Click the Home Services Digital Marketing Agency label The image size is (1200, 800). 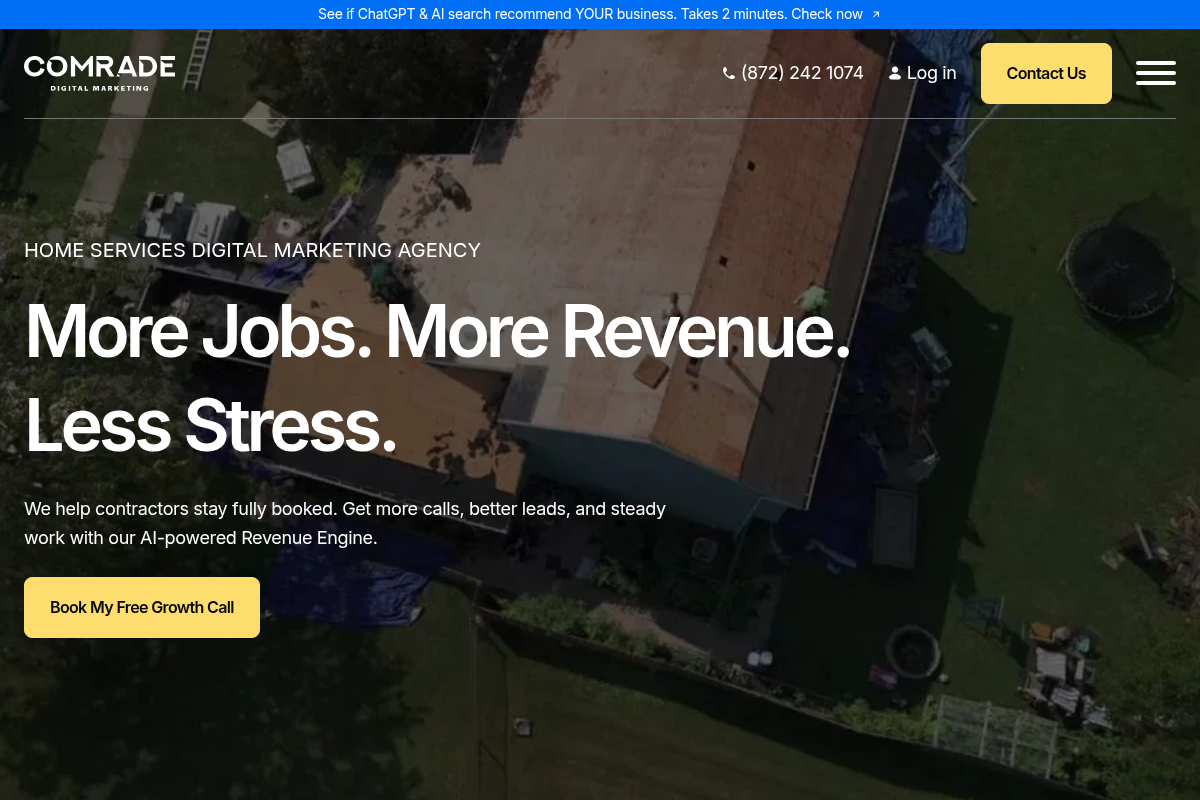coord(252,250)
